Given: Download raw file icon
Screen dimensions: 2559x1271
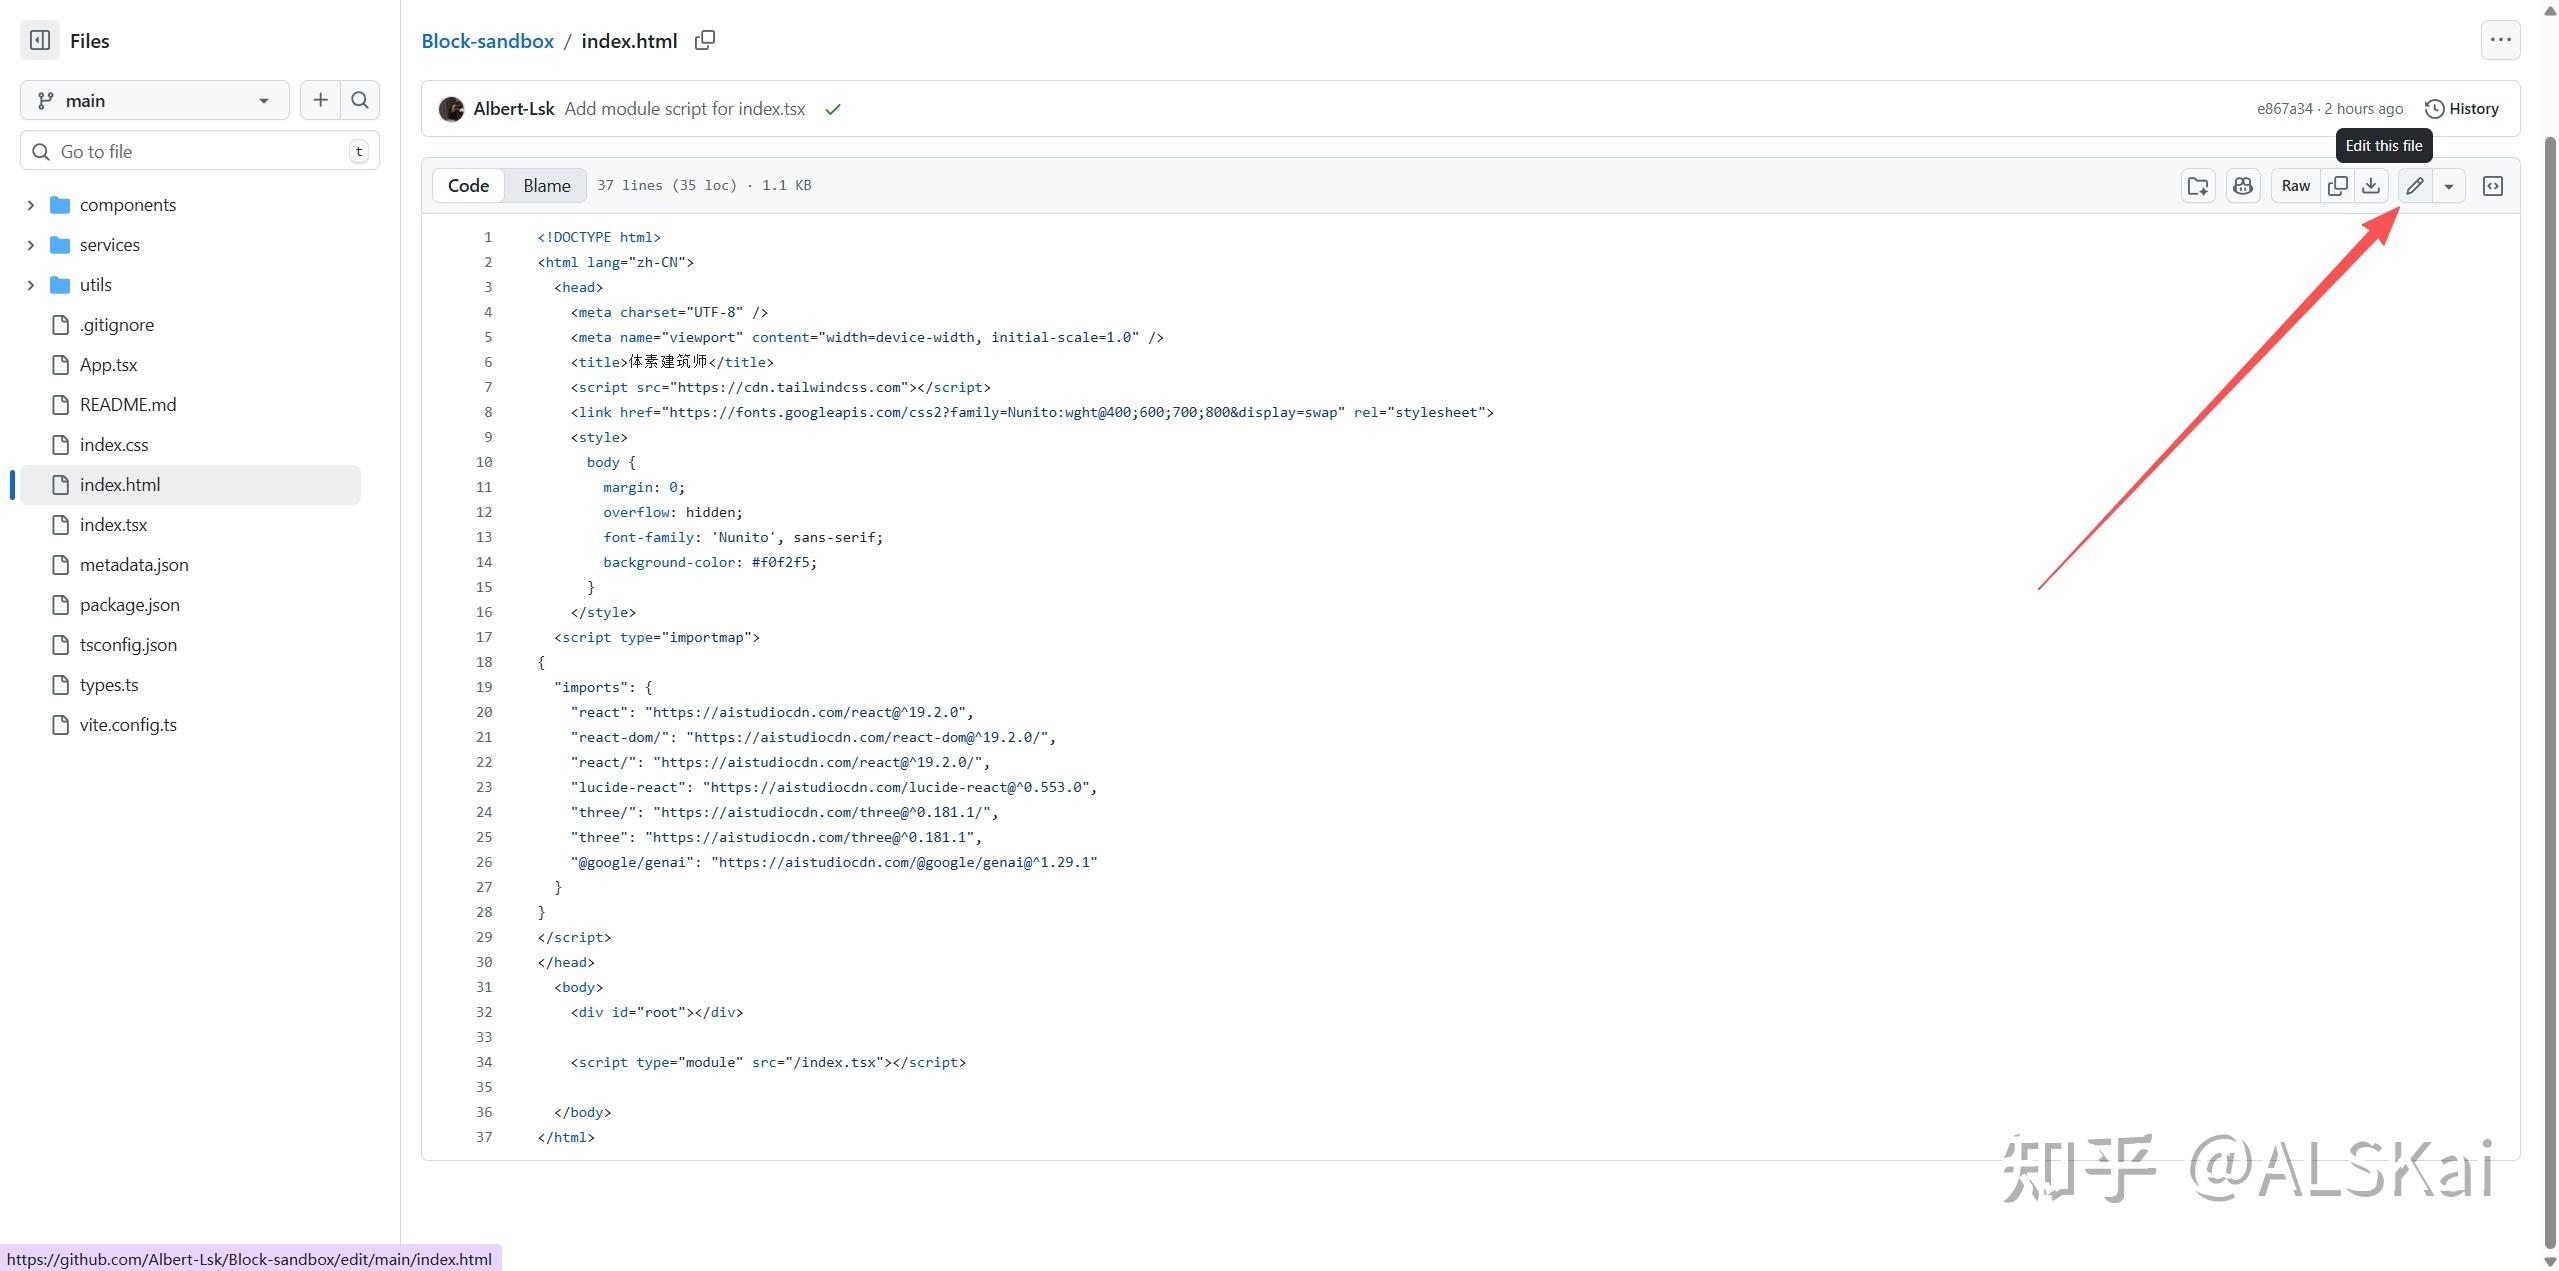Looking at the screenshot, I should (x=2371, y=186).
